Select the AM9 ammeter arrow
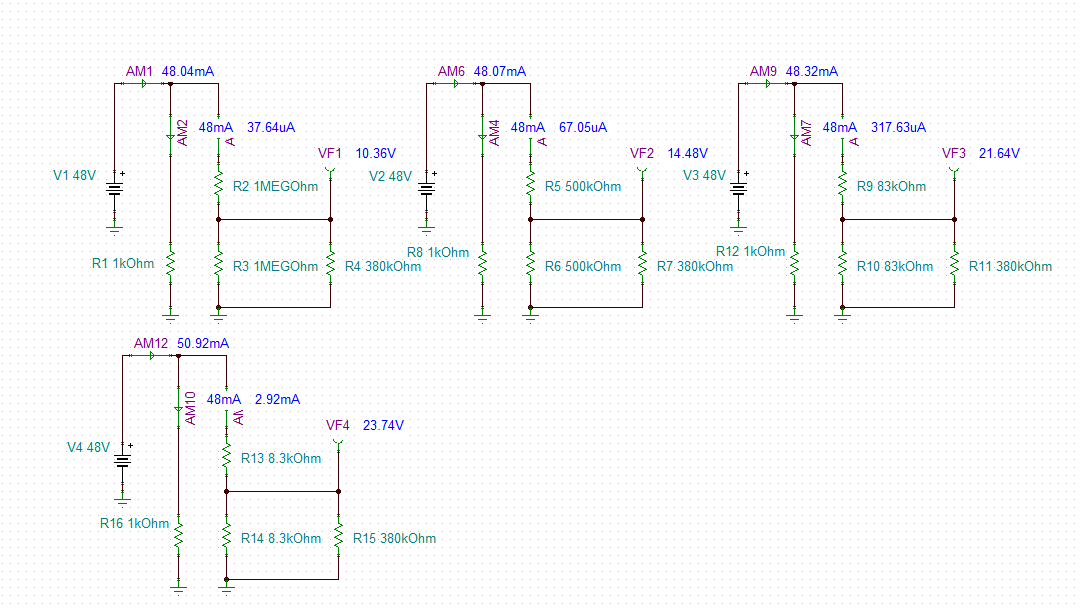 pyautogui.click(x=768, y=84)
